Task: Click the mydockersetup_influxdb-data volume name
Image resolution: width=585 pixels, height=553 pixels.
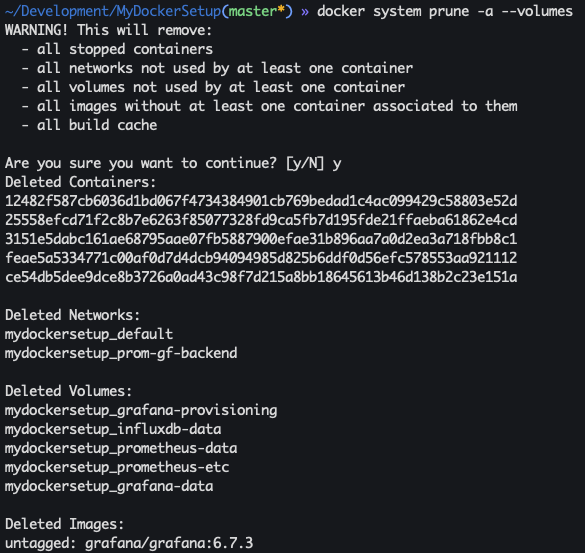Action: (113, 429)
